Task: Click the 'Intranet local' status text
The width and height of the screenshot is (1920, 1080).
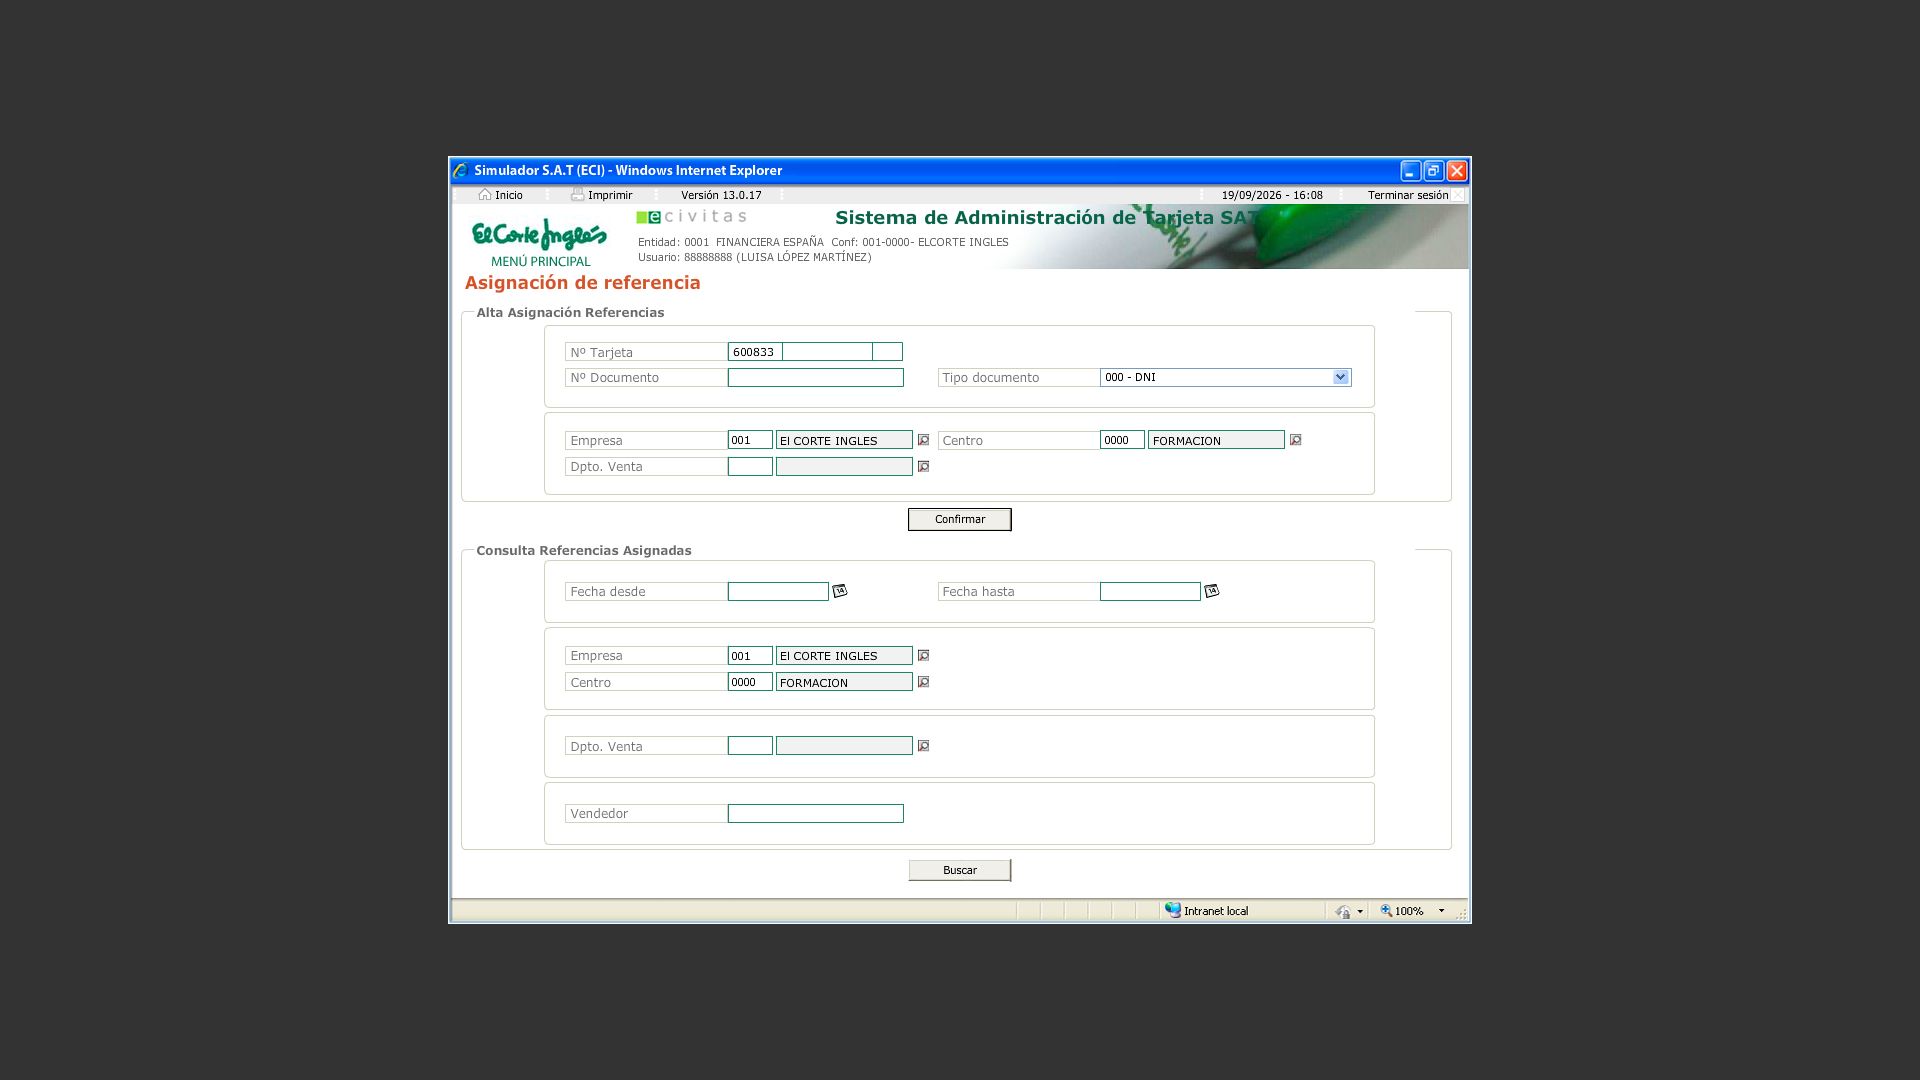Action: pos(1216,911)
